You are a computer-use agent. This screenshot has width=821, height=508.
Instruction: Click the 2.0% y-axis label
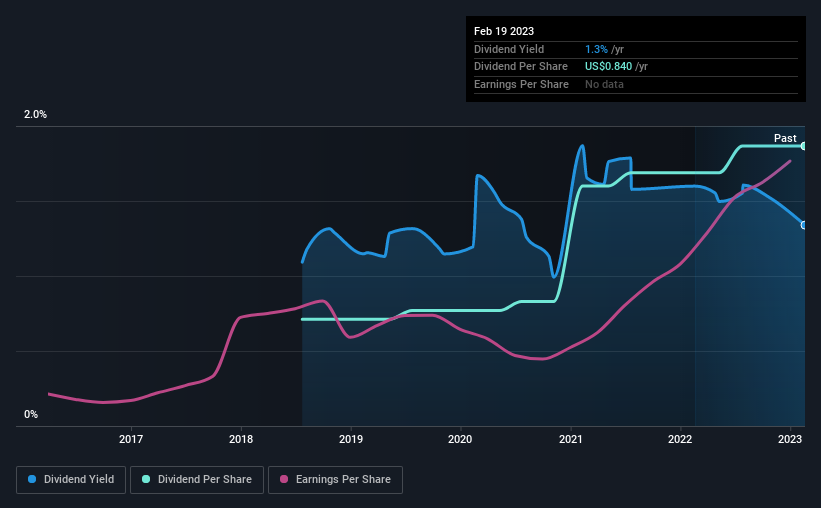35,115
